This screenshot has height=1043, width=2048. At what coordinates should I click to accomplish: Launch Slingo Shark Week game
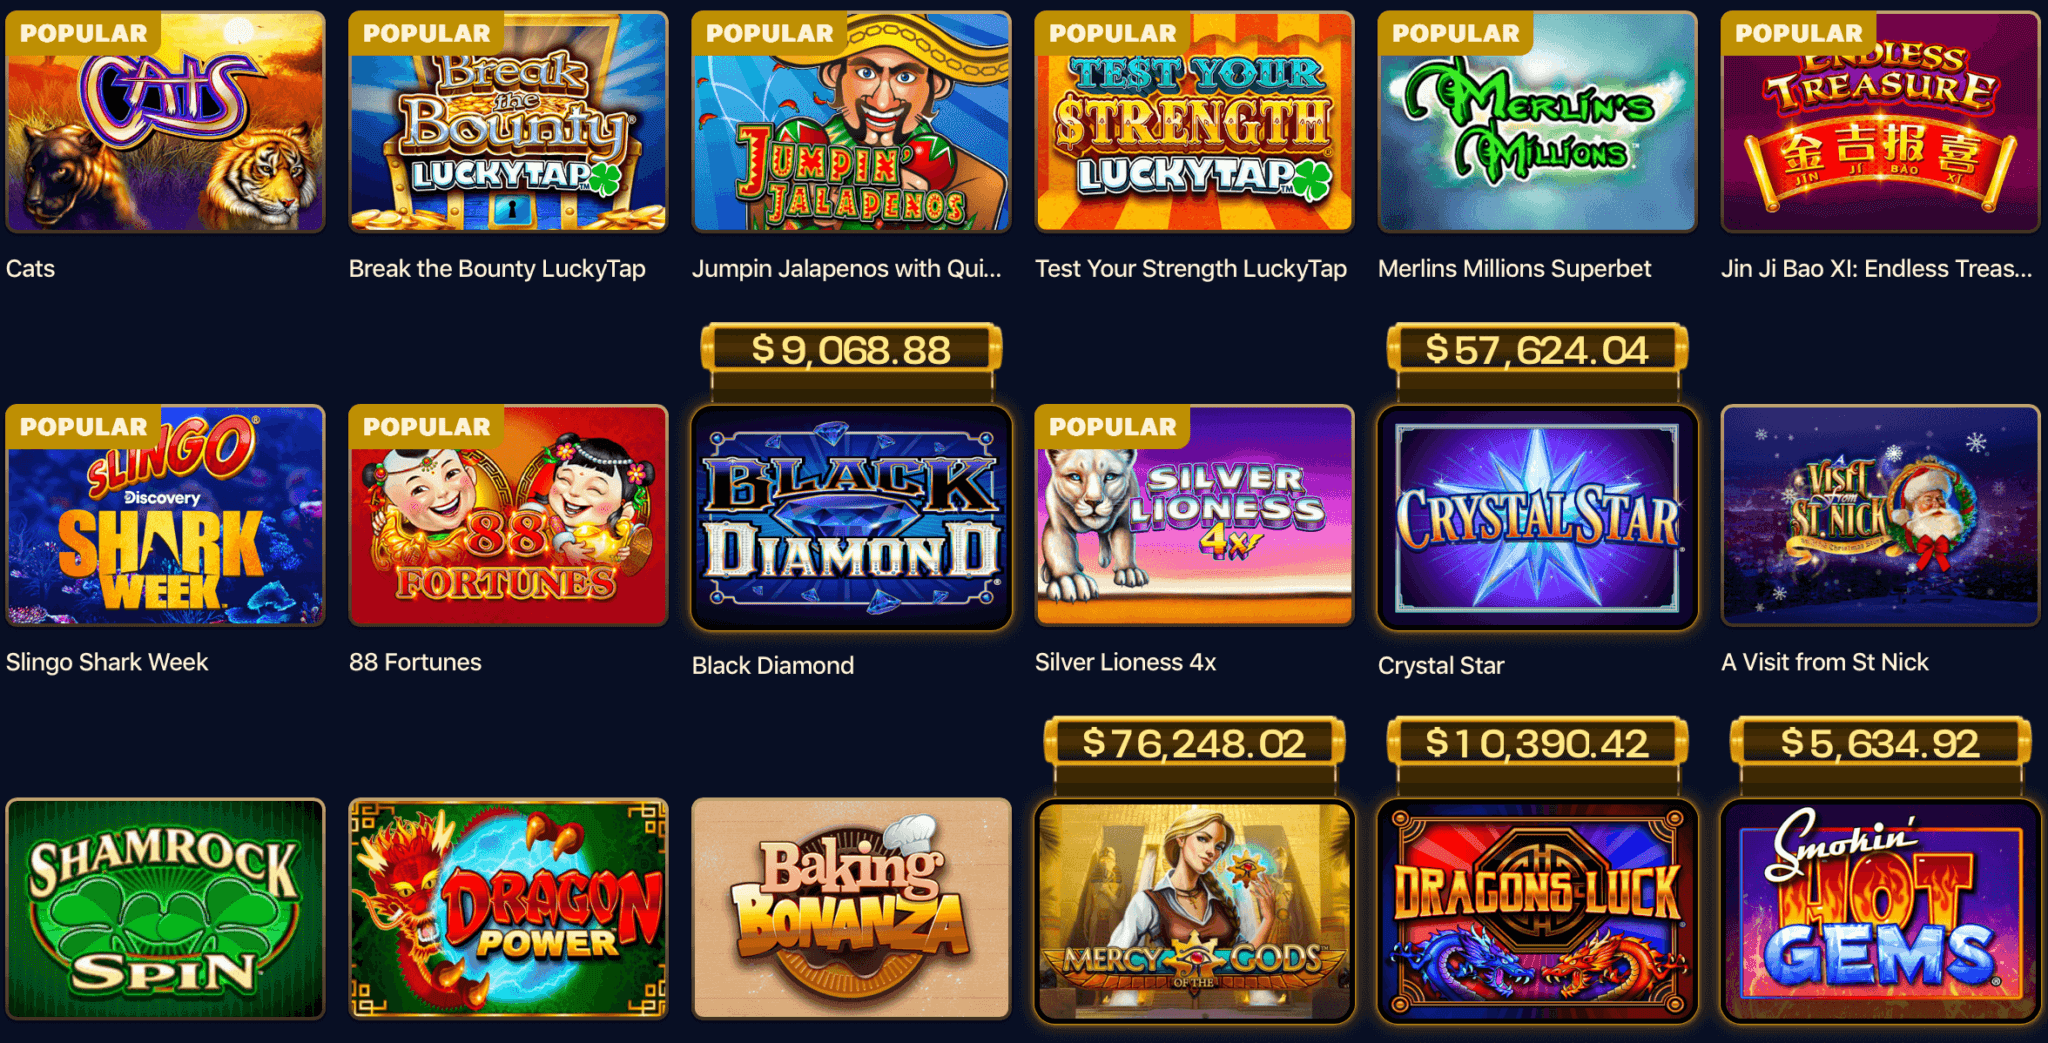pyautogui.click(x=165, y=515)
